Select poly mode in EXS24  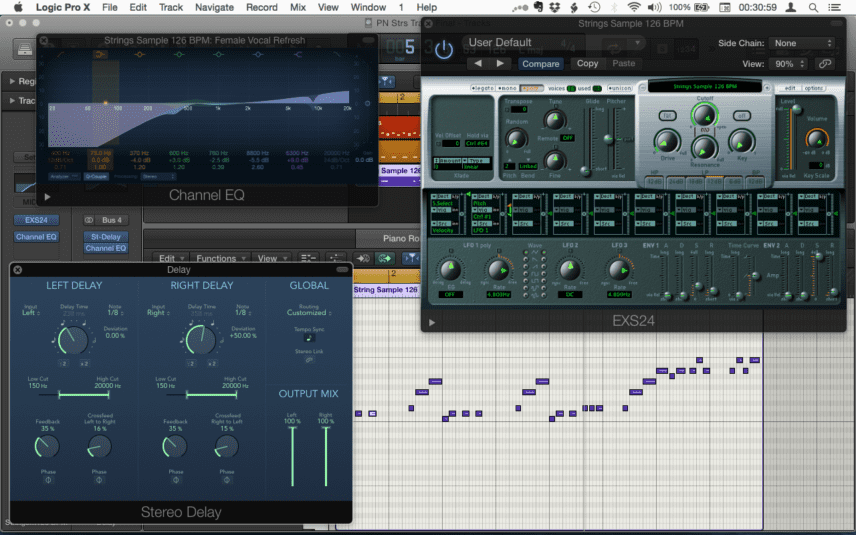(531, 88)
